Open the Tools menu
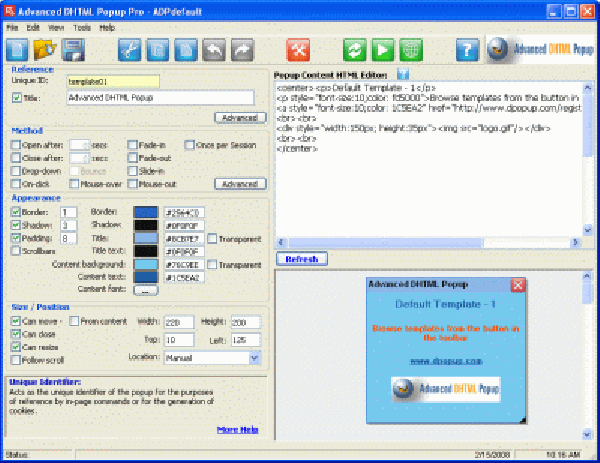Screen dimensions: 600x463 tap(81, 27)
